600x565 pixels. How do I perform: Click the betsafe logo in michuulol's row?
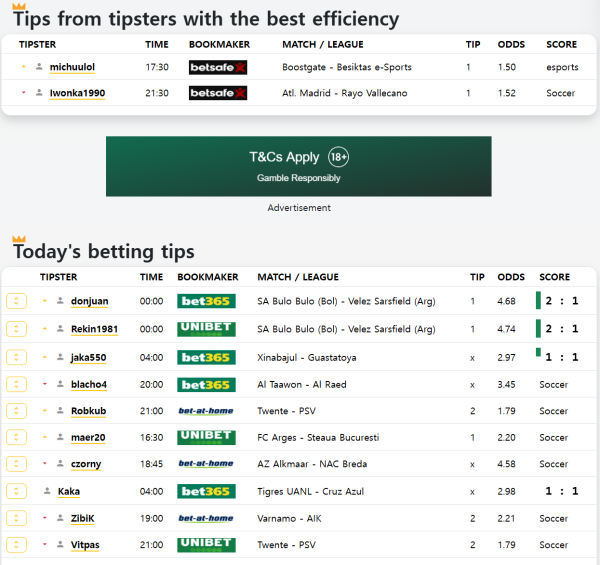217,67
